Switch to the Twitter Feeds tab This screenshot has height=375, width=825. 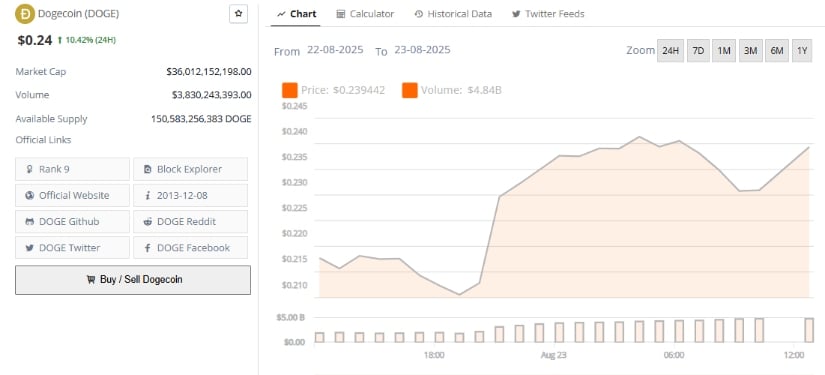coord(548,14)
